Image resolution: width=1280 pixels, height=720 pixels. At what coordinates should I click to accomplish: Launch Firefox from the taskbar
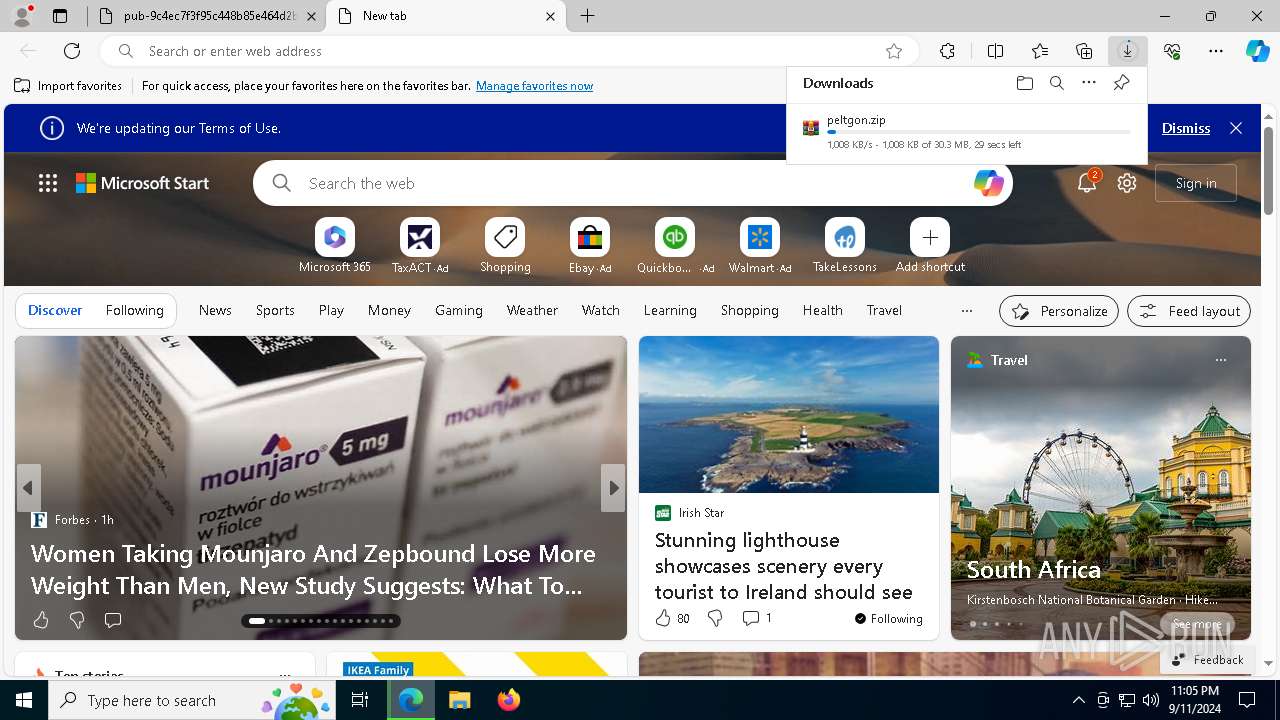pos(509,700)
